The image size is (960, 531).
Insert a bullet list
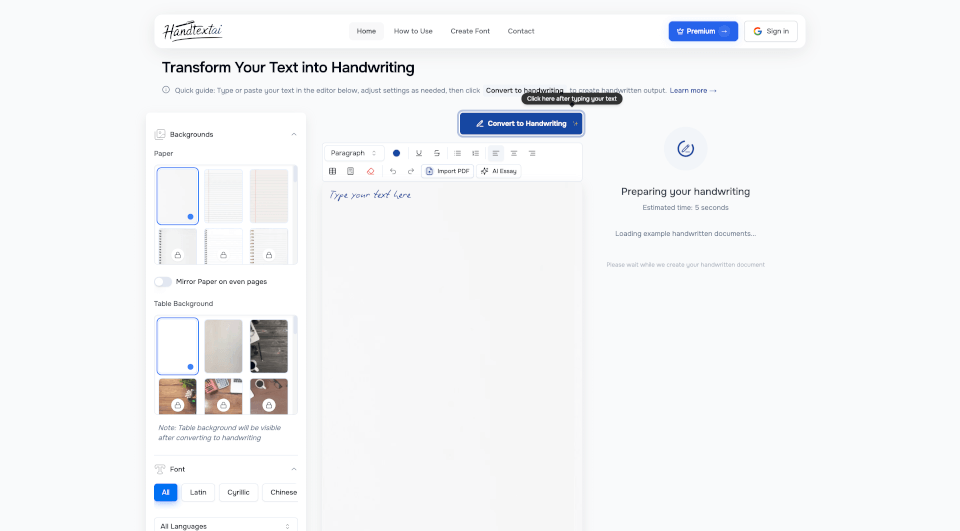[x=457, y=153]
